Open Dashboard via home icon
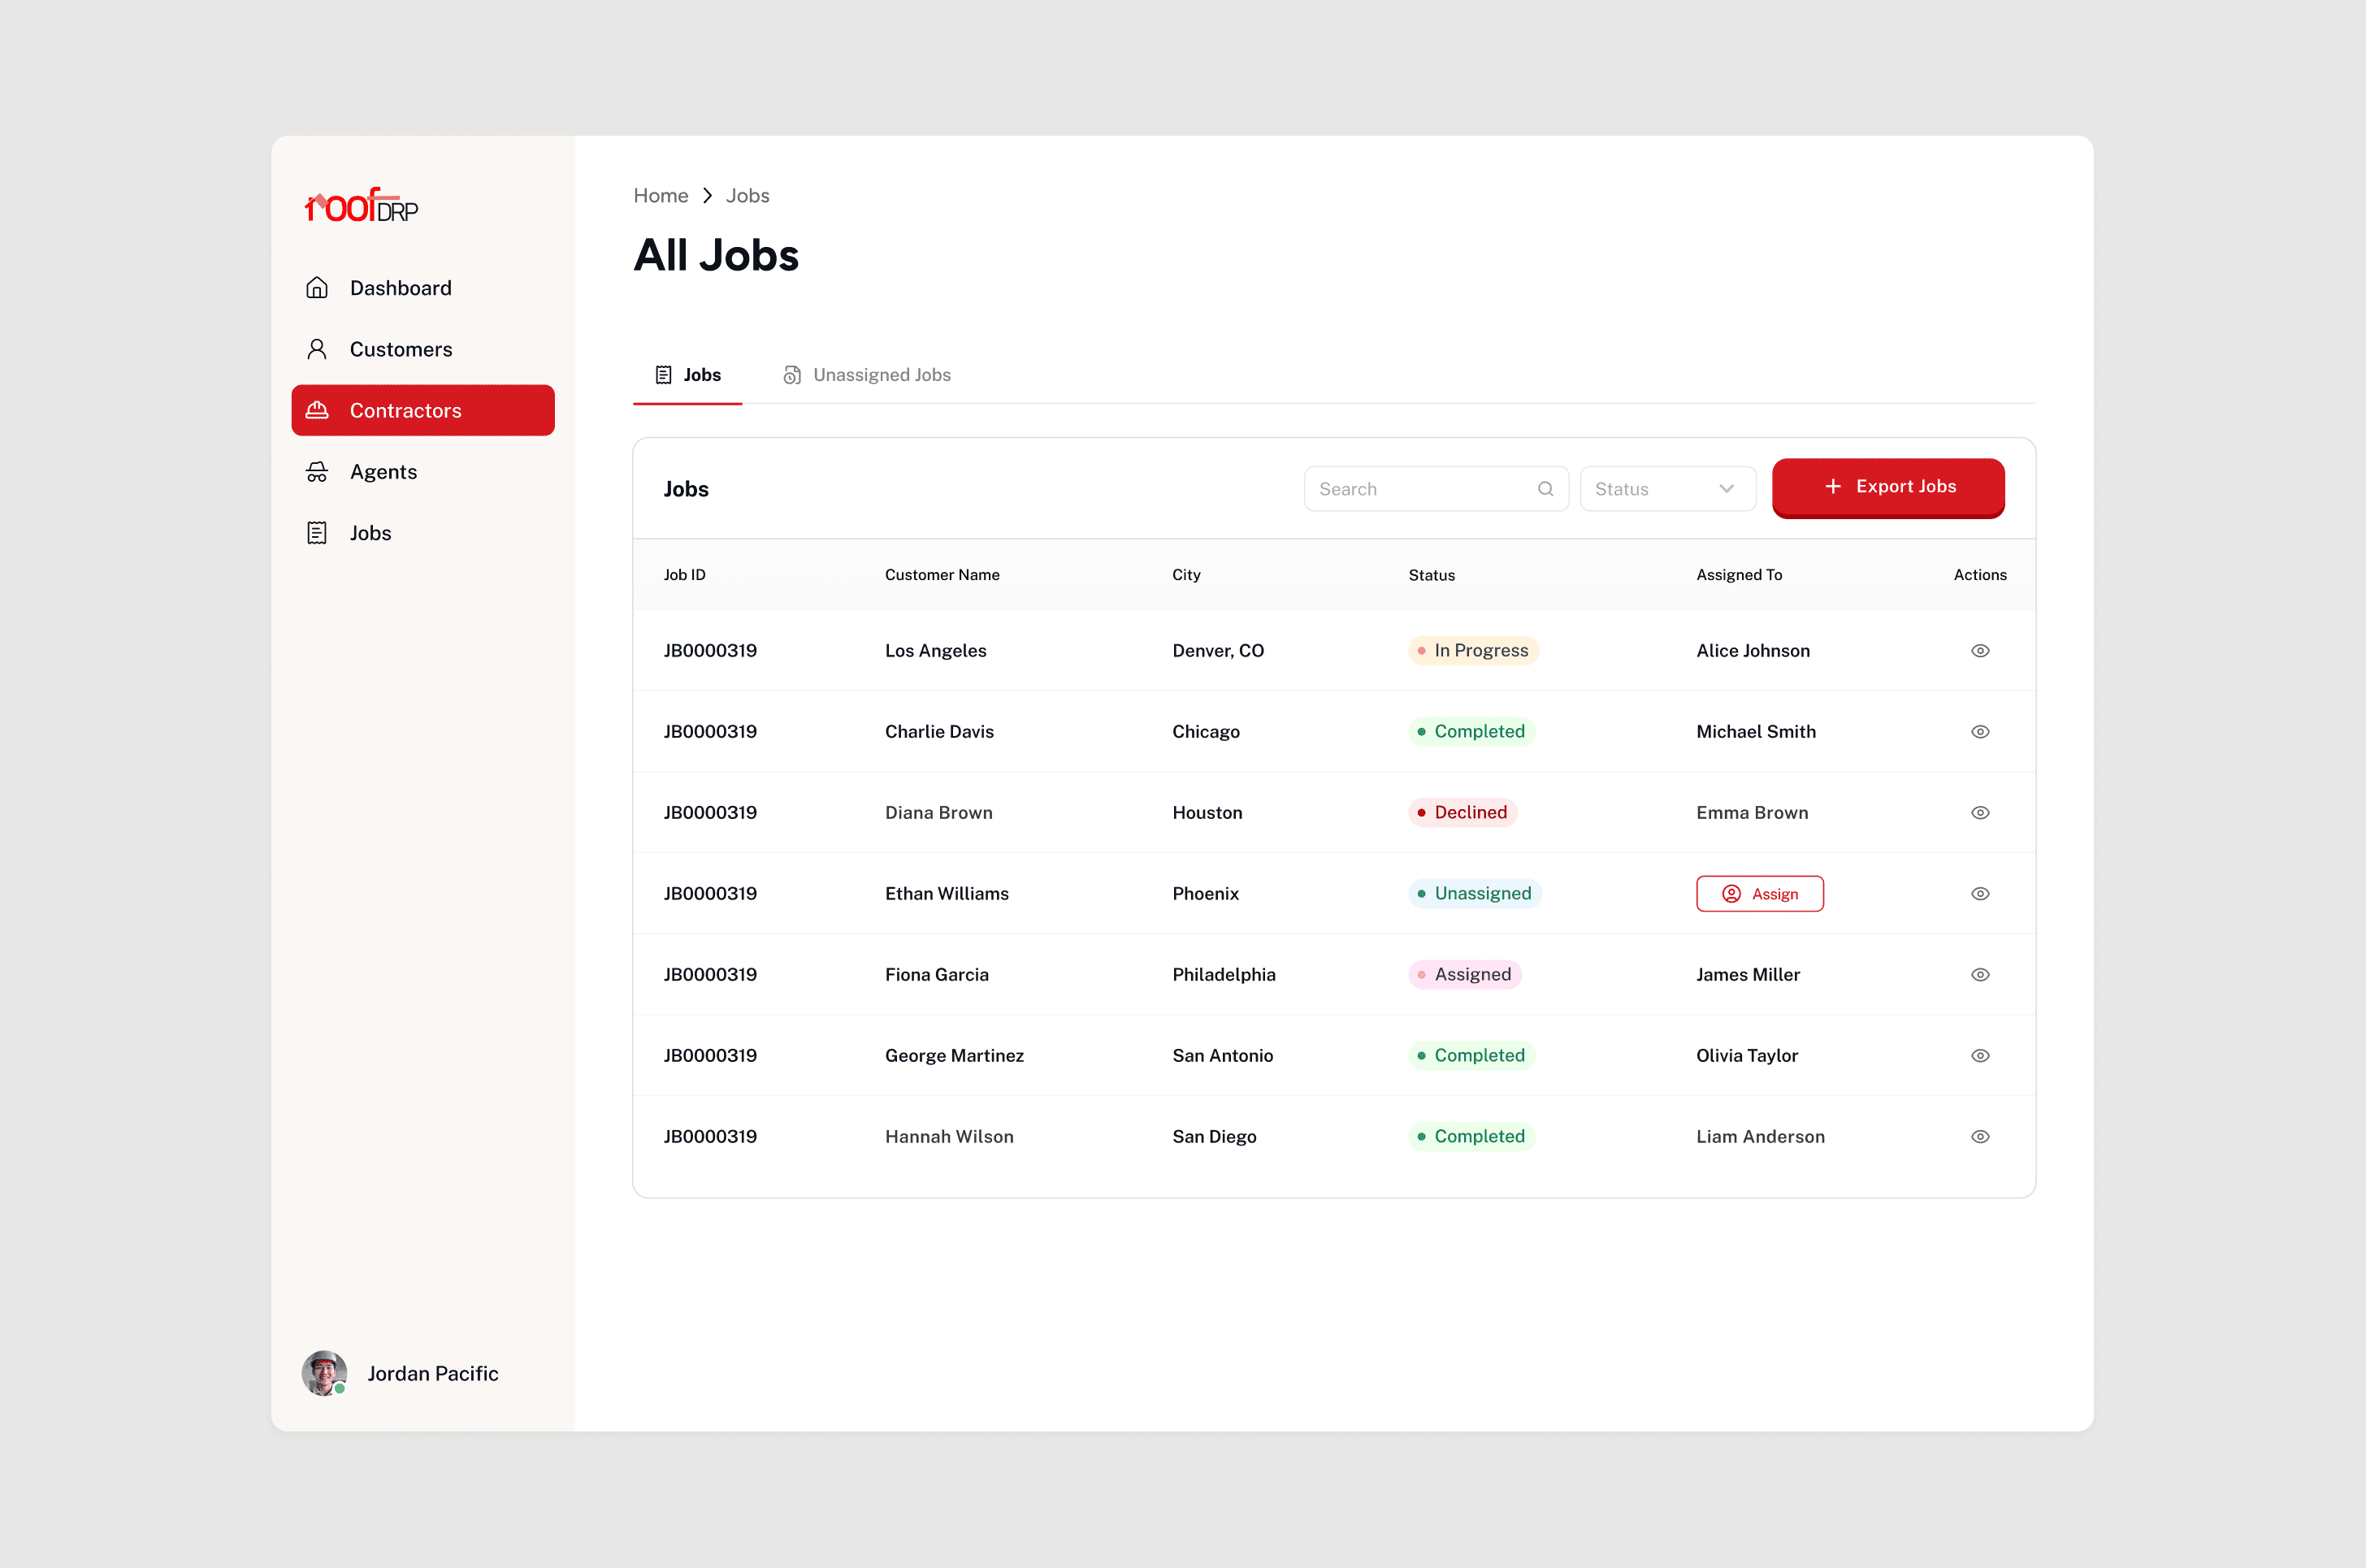The image size is (2366, 1568). [x=317, y=288]
